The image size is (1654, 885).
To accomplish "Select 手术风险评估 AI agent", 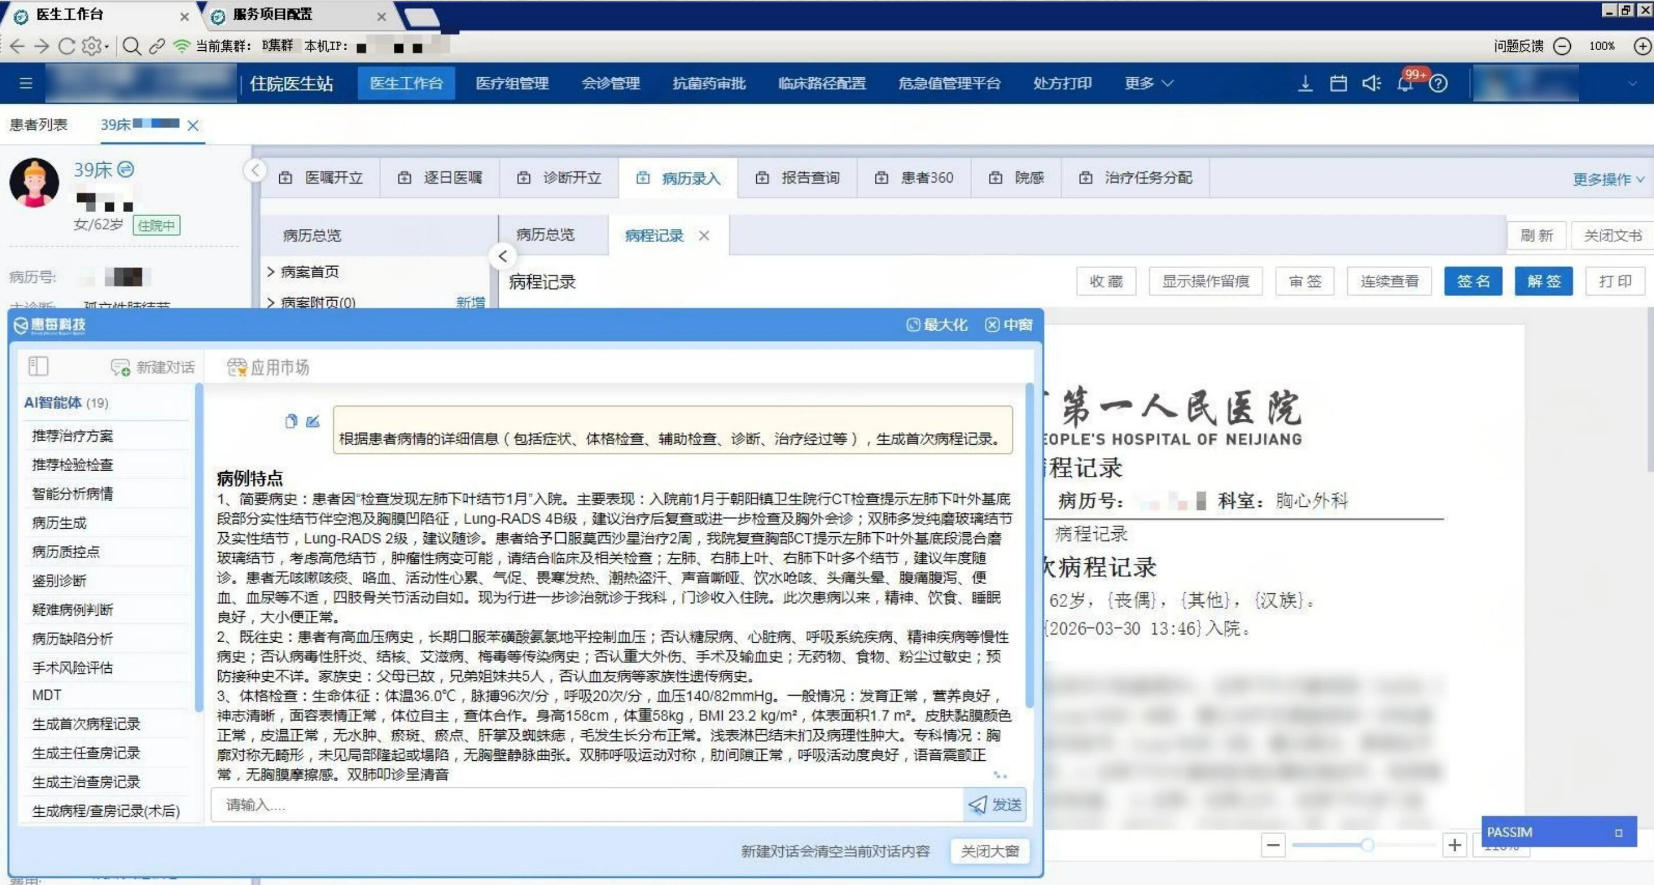I will click(73, 667).
